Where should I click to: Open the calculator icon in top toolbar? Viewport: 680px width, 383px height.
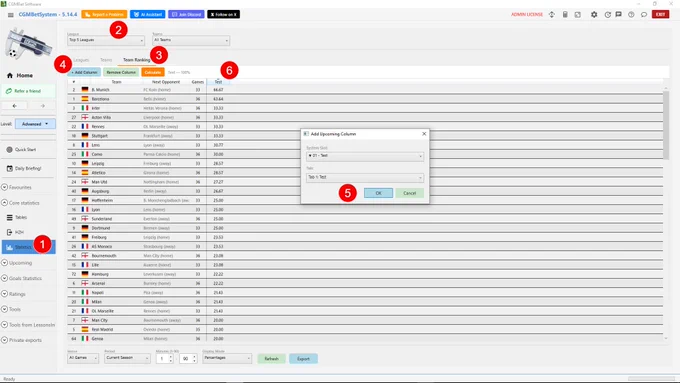(x=565, y=14)
